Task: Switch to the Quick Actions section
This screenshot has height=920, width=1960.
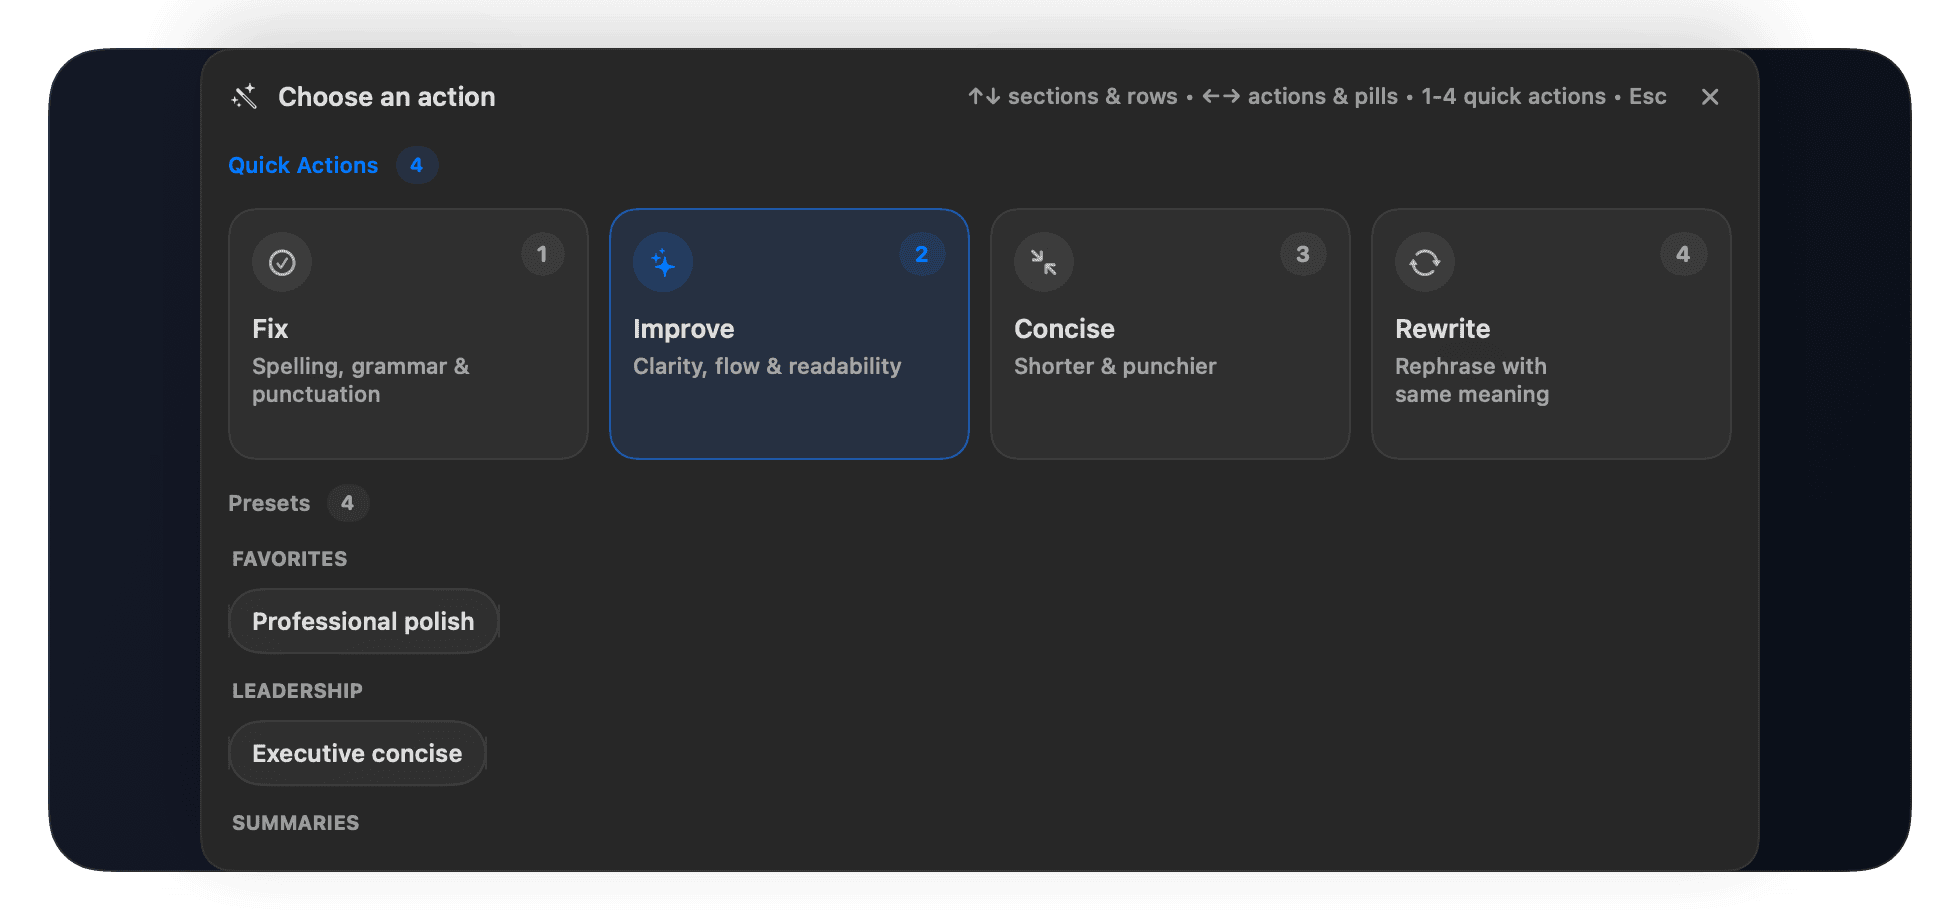Action: (303, 165)
